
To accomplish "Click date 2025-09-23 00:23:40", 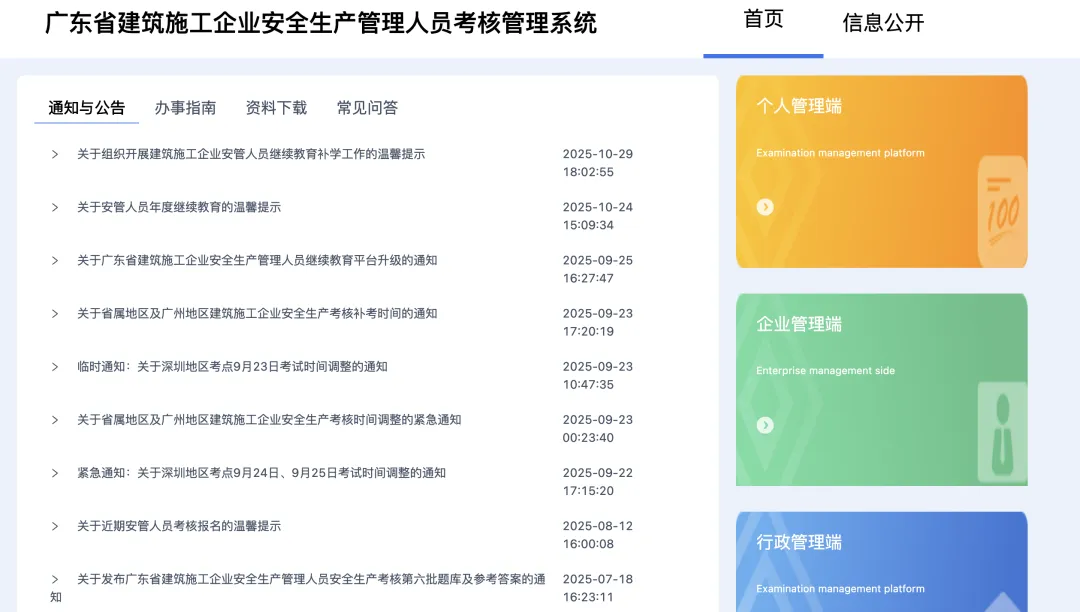I will click(x=598, y=428).
